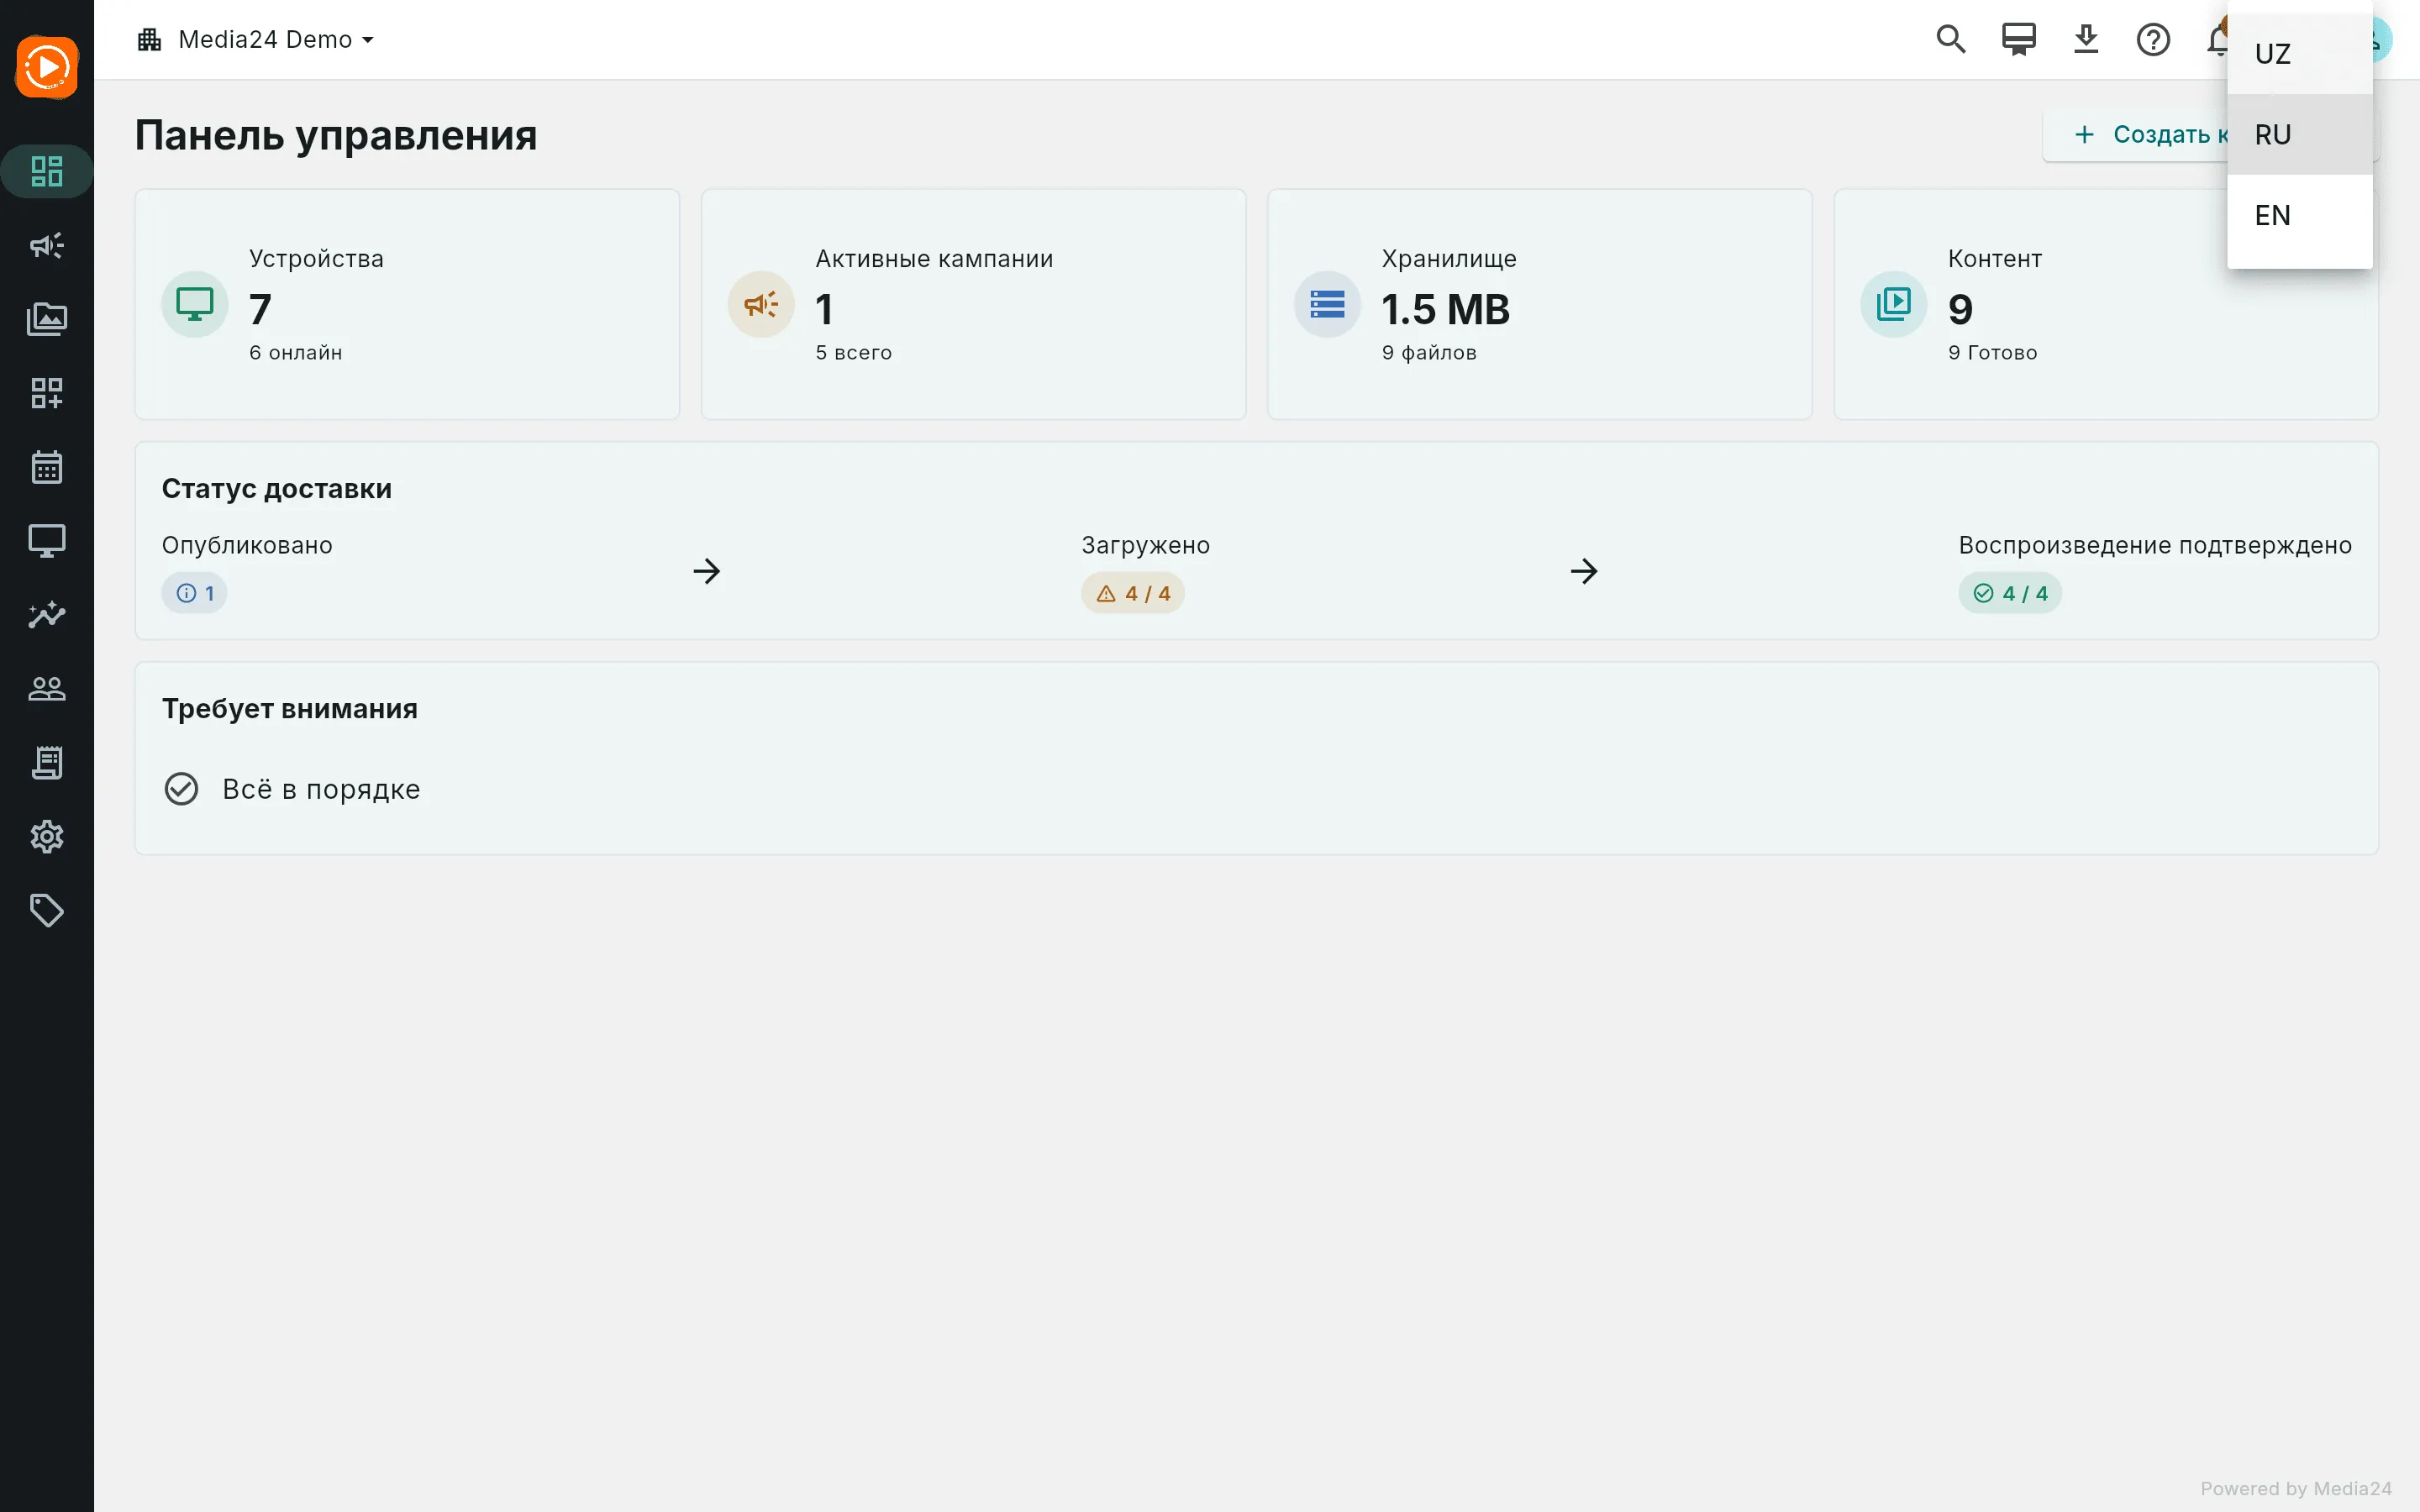The width and height of the screenshot is (2420, 1512).
Task: Click the 9 Готово text
Action: pyautogui.click(x=1992, y=352)
